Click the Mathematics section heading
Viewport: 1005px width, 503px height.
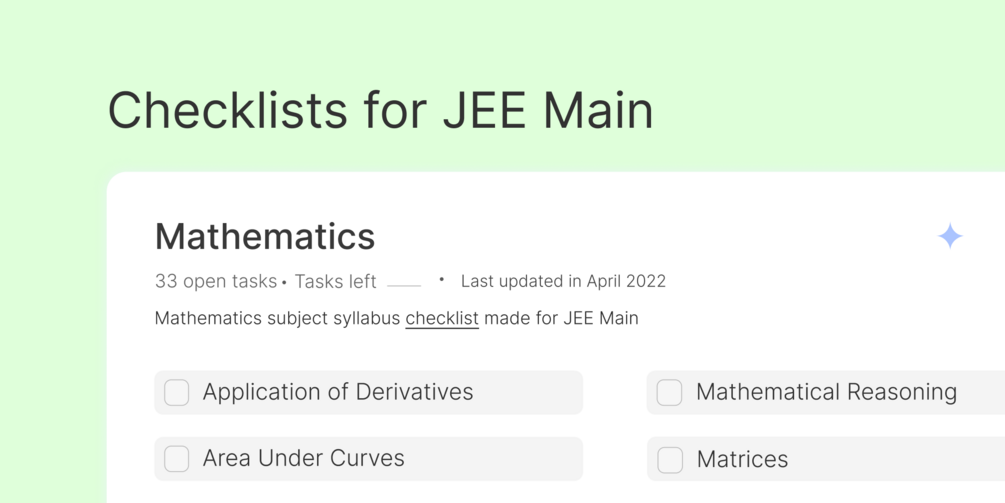click(265, 237)
